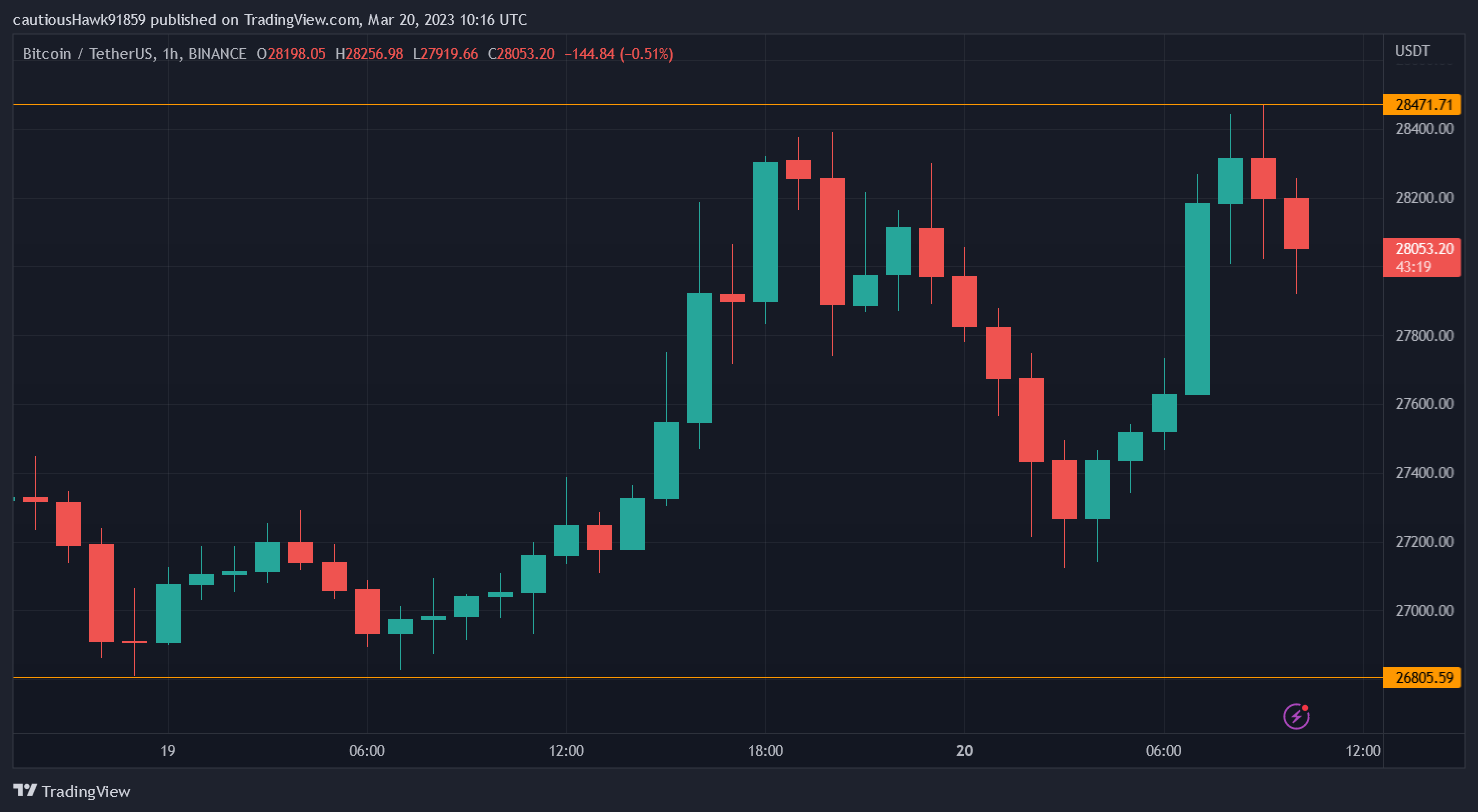Image resolution: width=1478 pixels, height=812 pixels.
Task: Click the TradingView logo icon
Action: [x=25, y=791]
